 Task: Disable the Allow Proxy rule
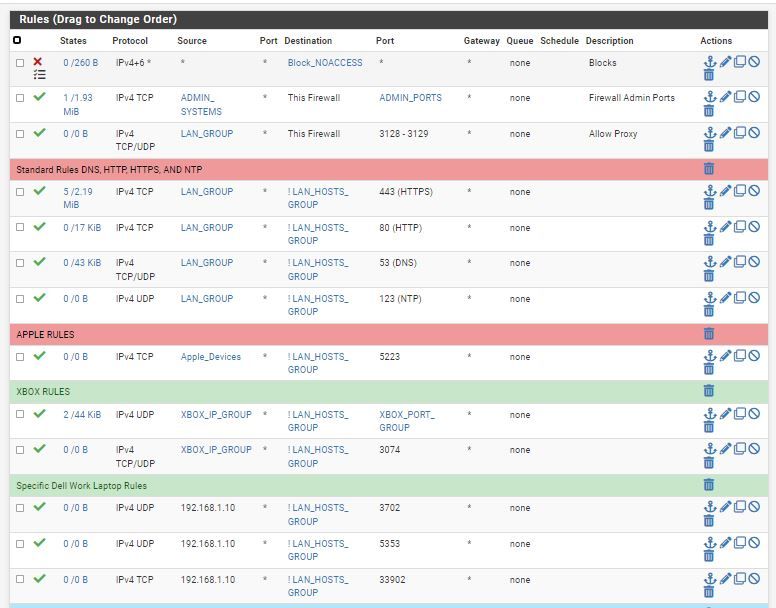(754, 132)
